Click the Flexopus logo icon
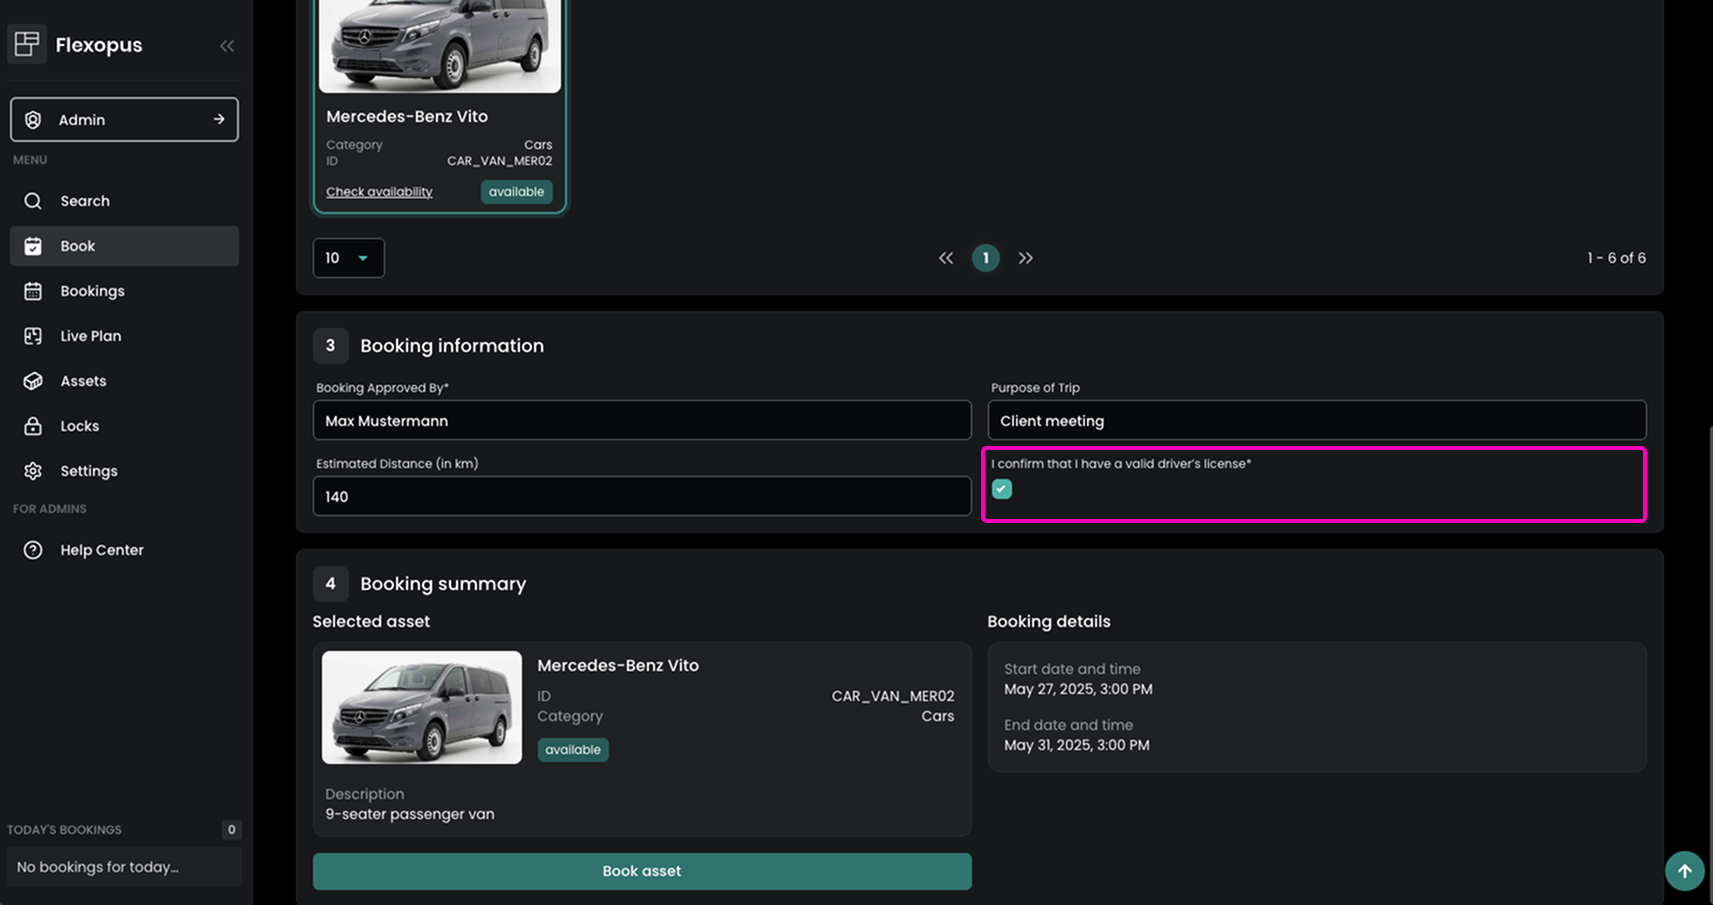This screenshot has width=1713, height=905. point(27,45)
